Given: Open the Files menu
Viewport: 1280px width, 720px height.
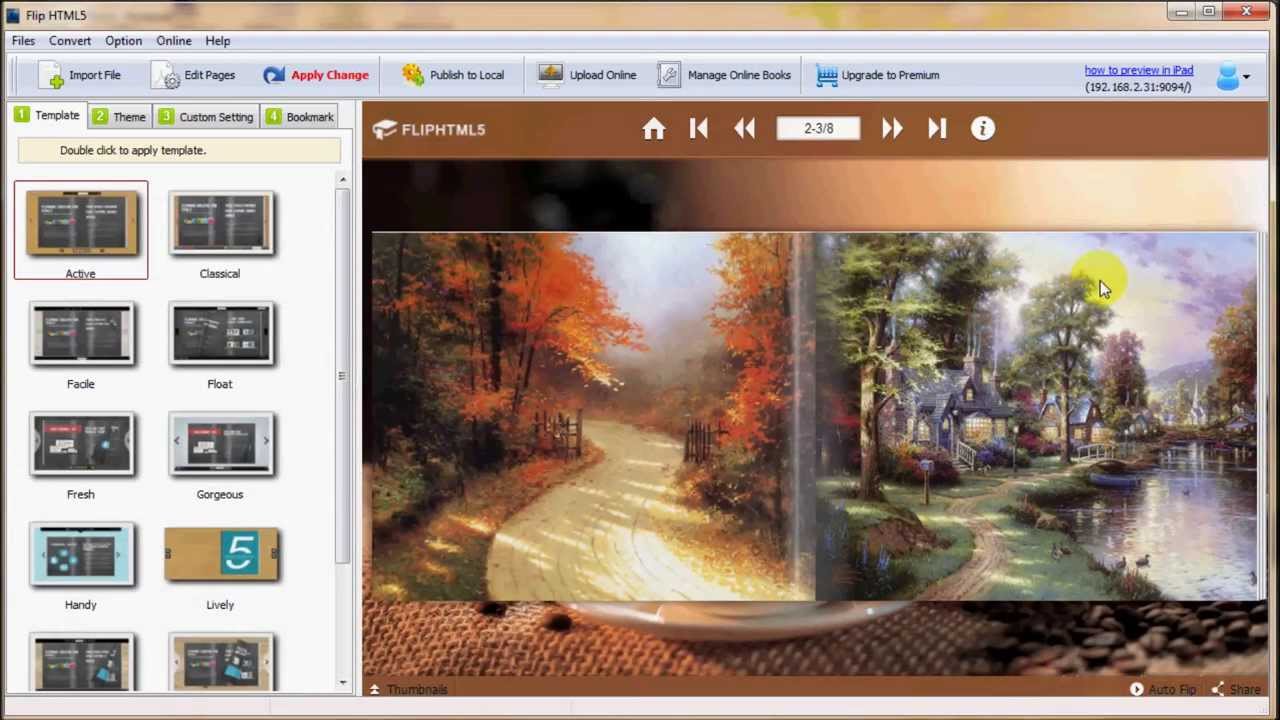Looking at the screenshot, I should coord(23,41).
